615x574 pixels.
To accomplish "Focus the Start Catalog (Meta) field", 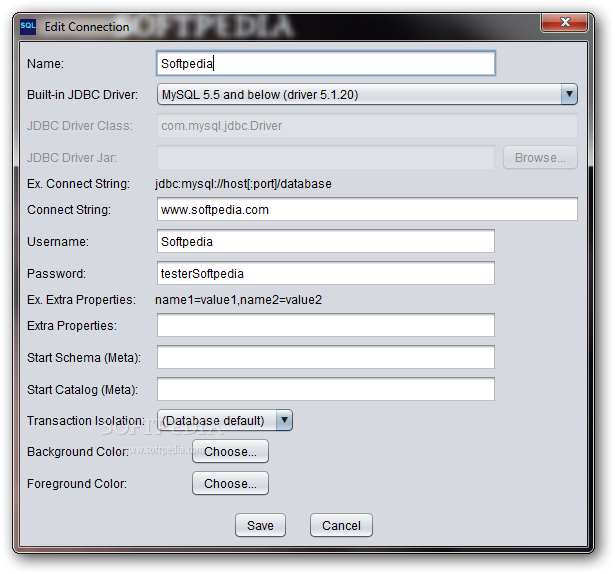I will point(326,389).
